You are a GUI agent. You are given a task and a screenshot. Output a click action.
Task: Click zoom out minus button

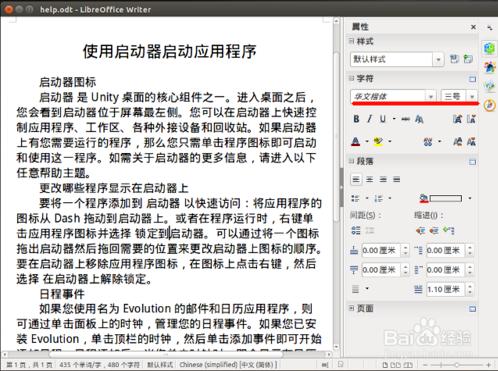(426, 365)
